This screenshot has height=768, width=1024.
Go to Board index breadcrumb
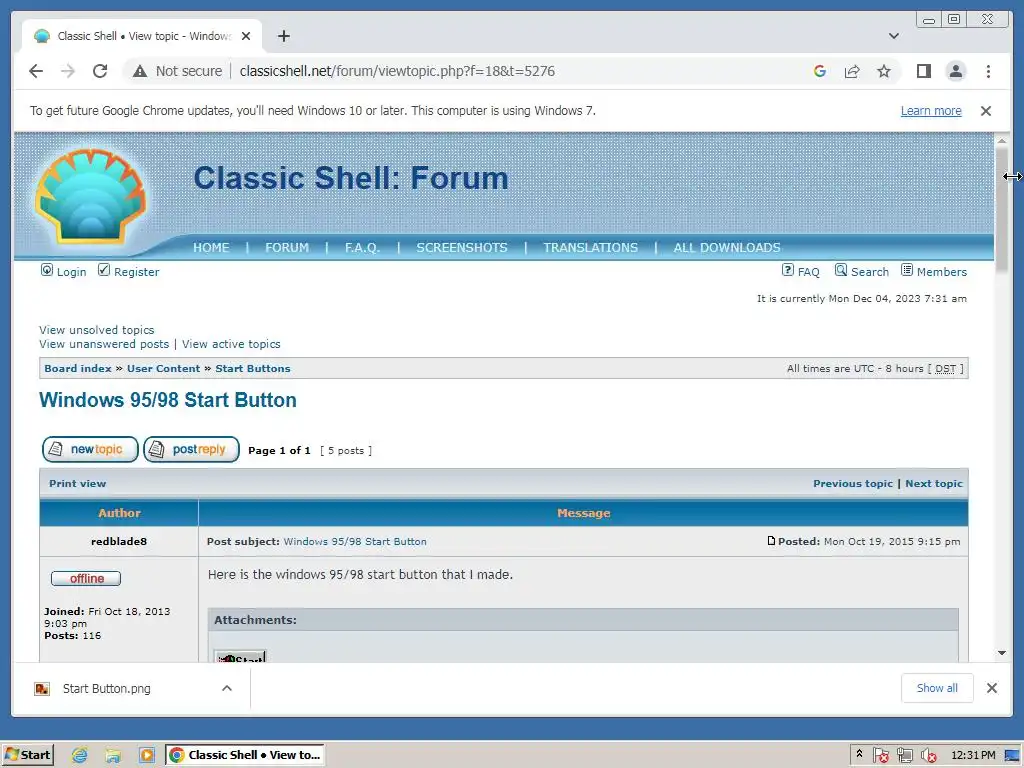tap(78, 368)
